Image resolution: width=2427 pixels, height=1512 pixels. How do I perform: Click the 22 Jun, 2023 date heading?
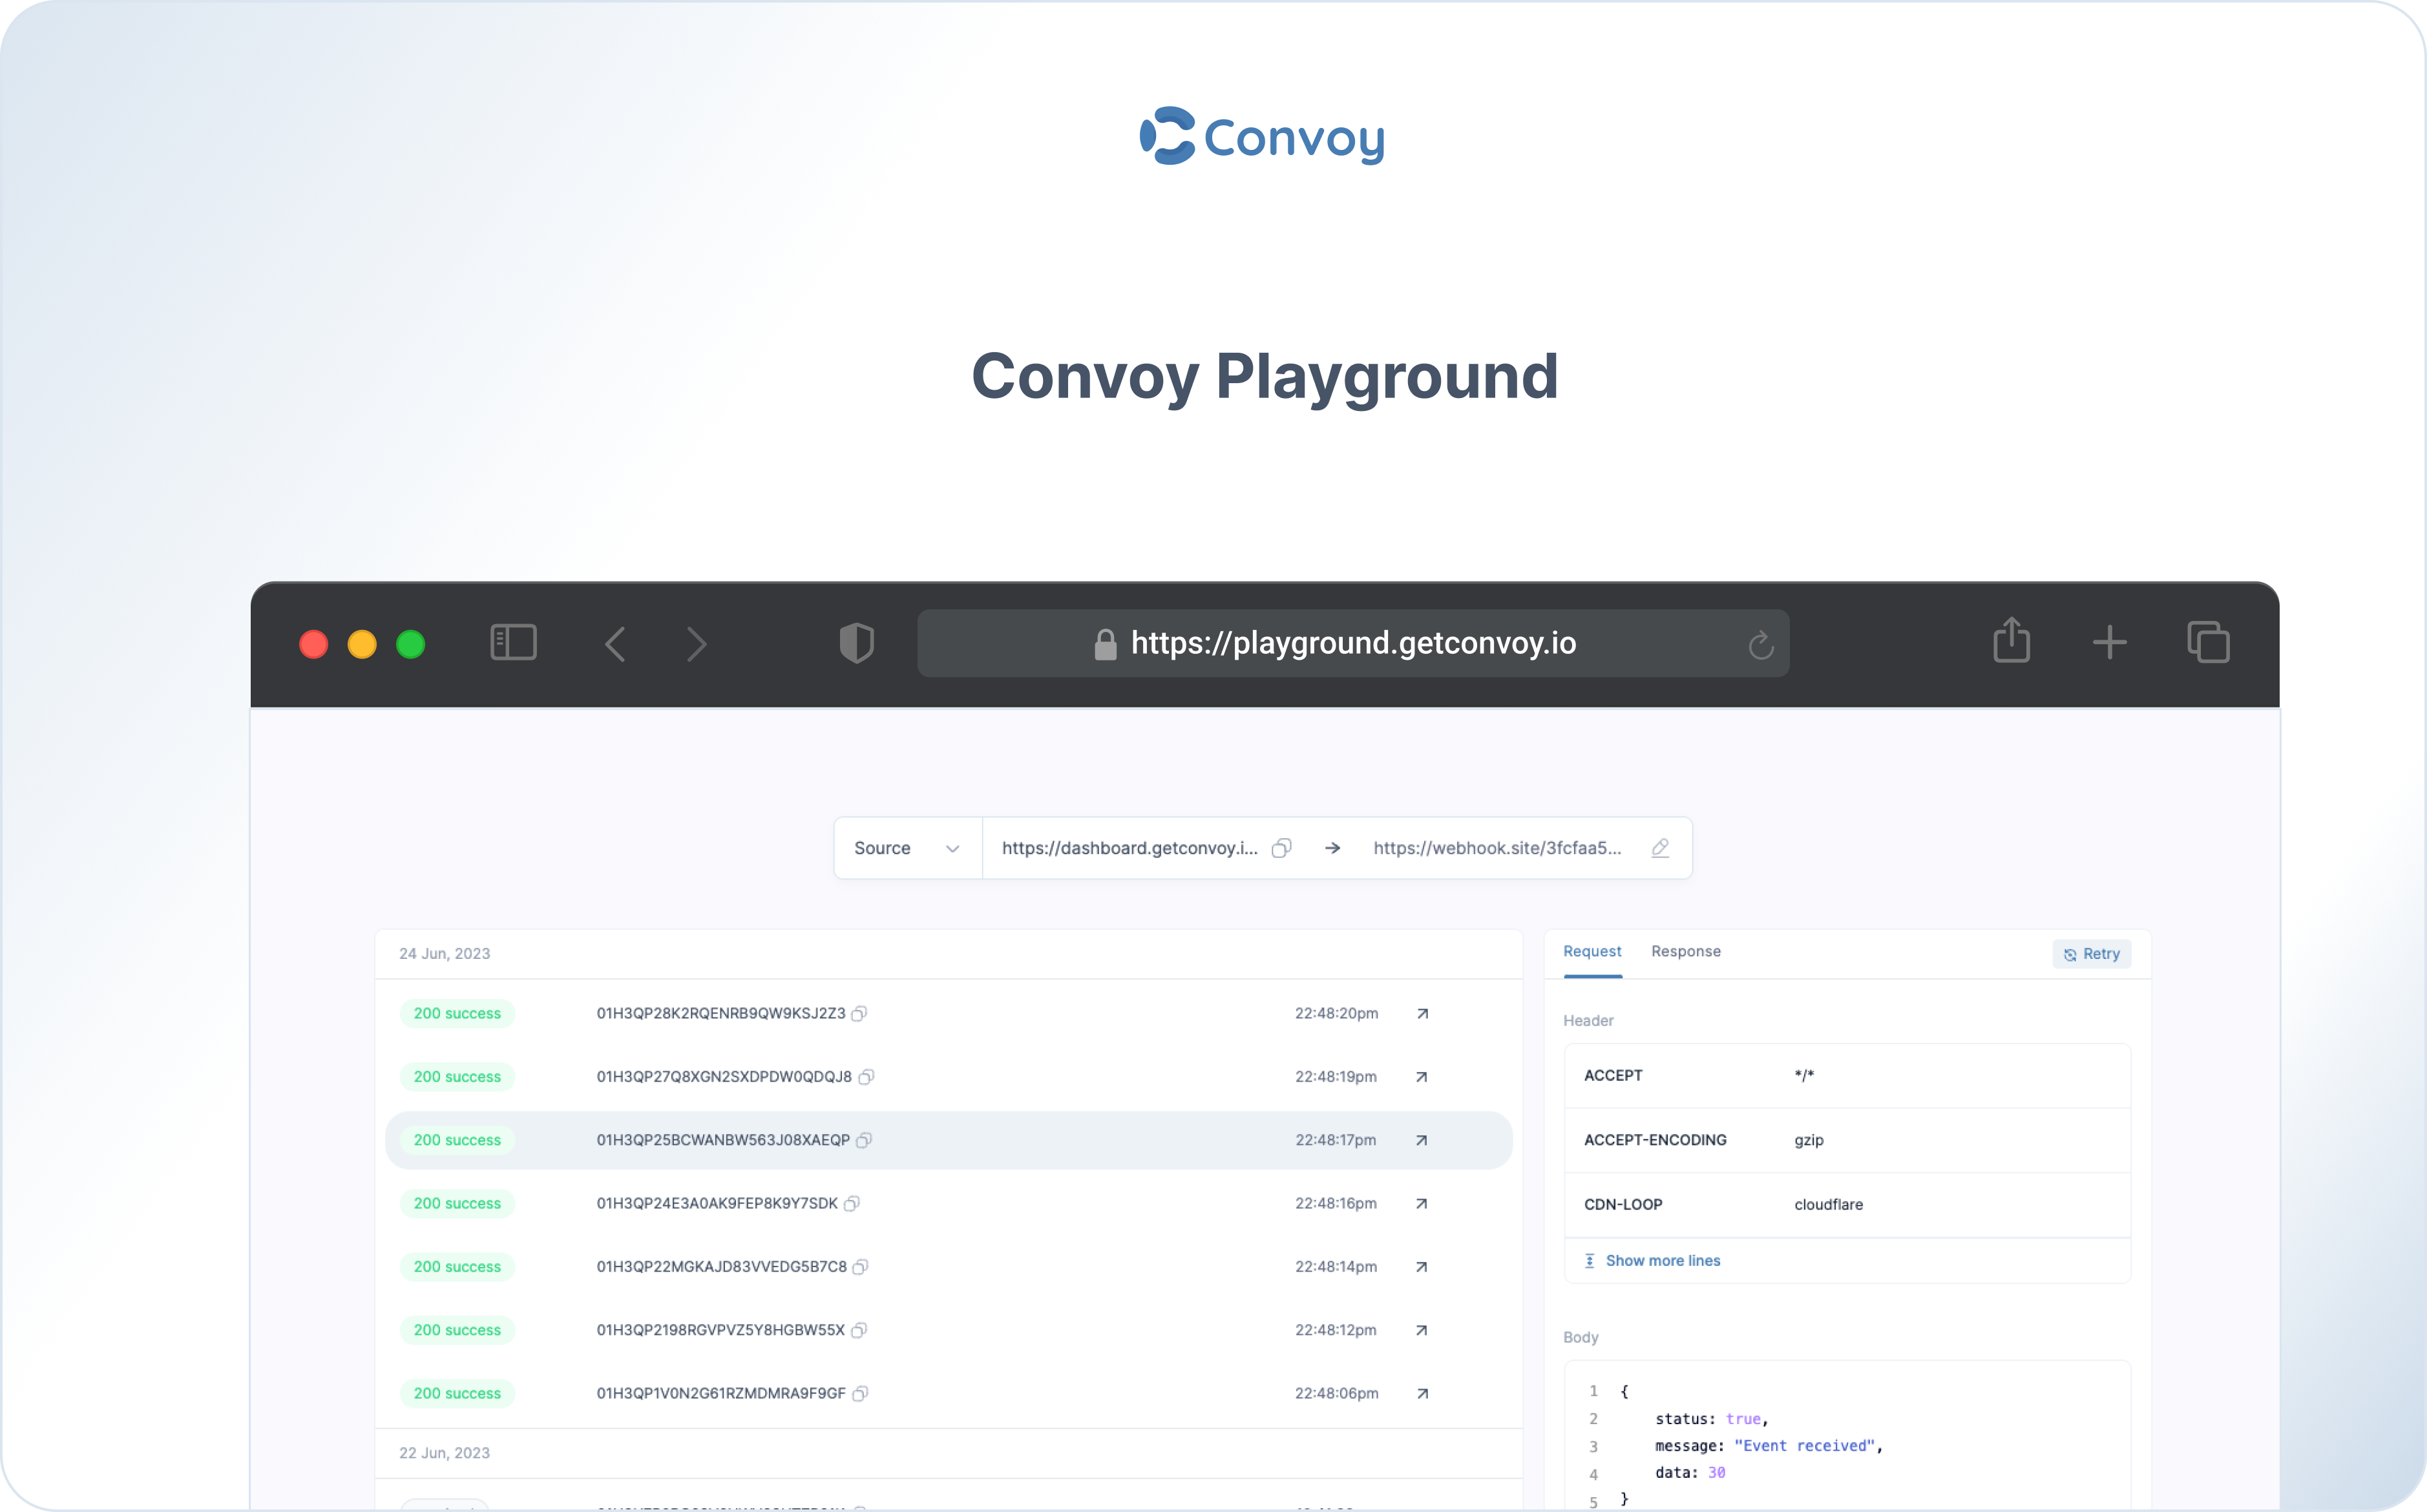tap(445, 1453)
